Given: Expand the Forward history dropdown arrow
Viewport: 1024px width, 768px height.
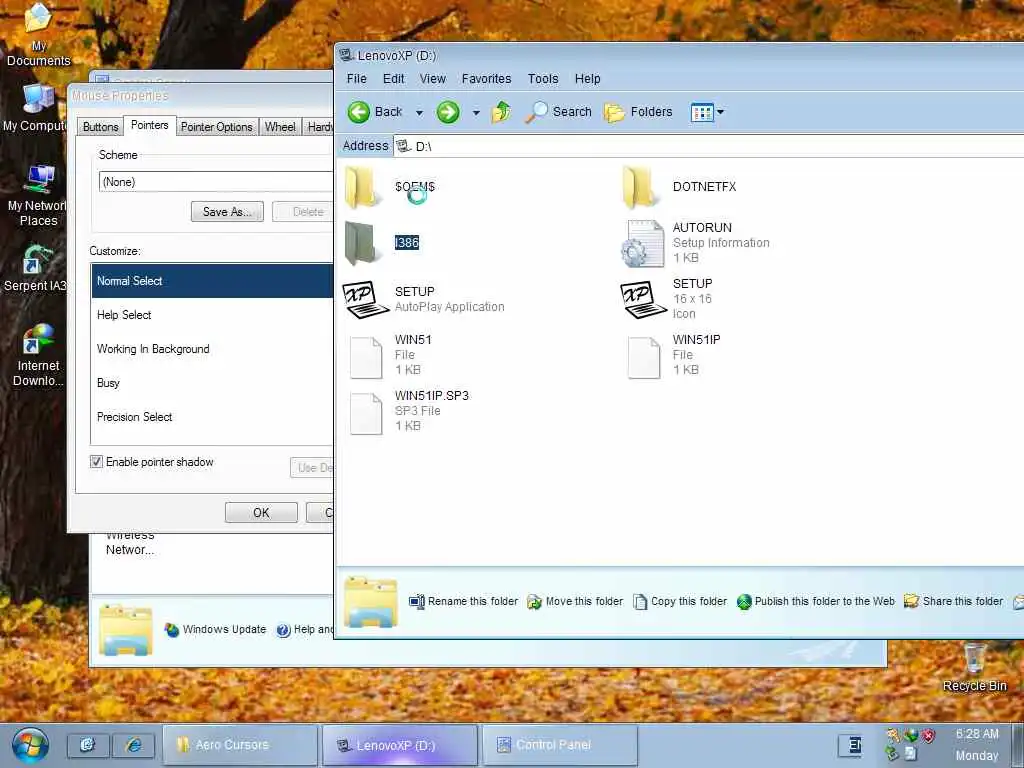Looking at the screenshot, I should [476, 113].
